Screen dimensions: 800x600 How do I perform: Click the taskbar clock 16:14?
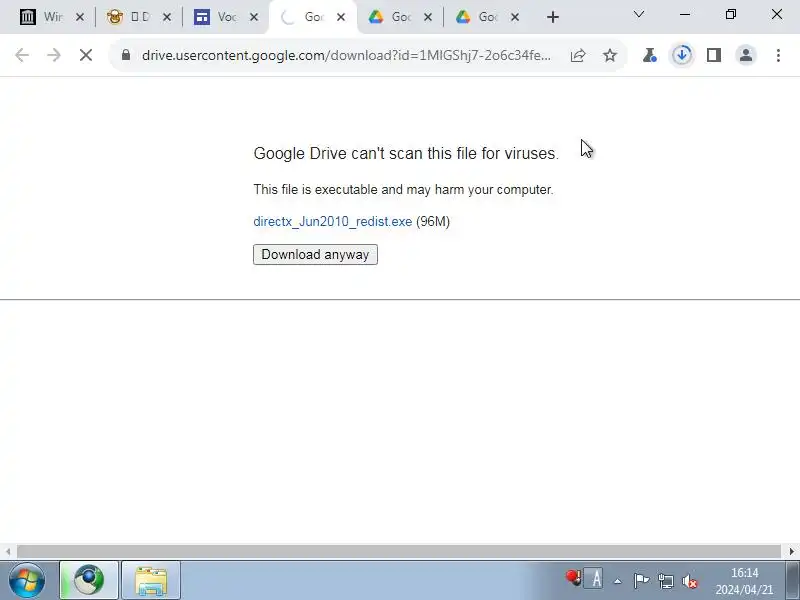[744, 573]
